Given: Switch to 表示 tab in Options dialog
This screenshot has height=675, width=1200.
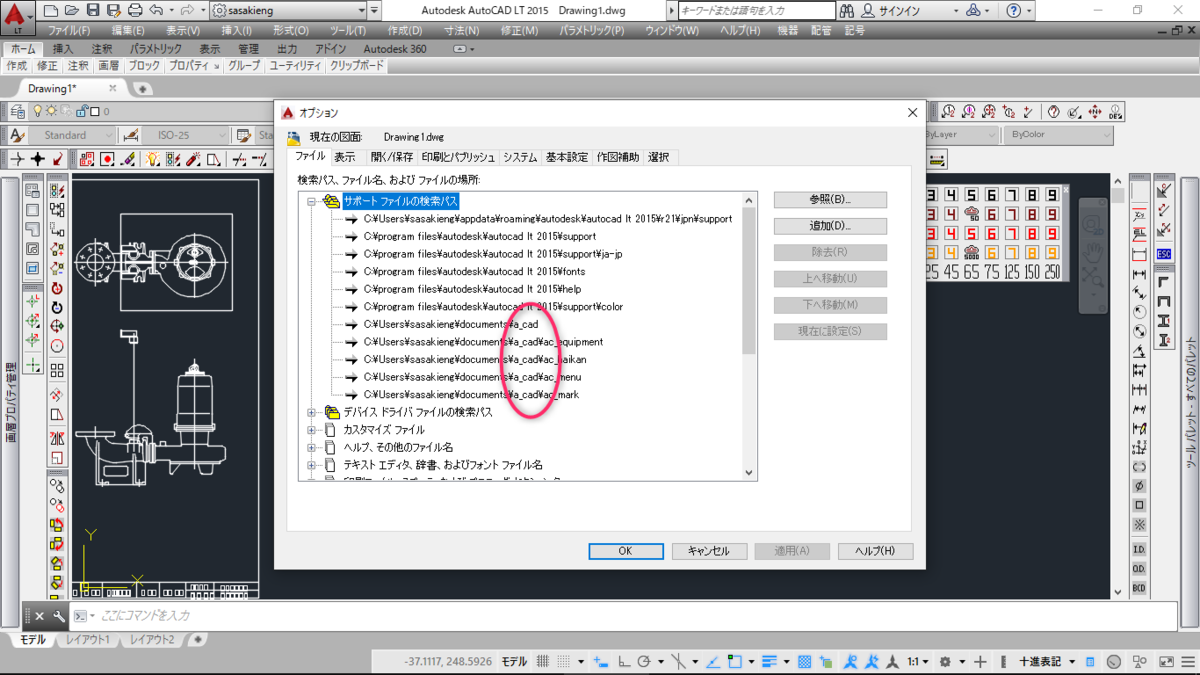Looking at the screenshot, I should click(345, 158).
